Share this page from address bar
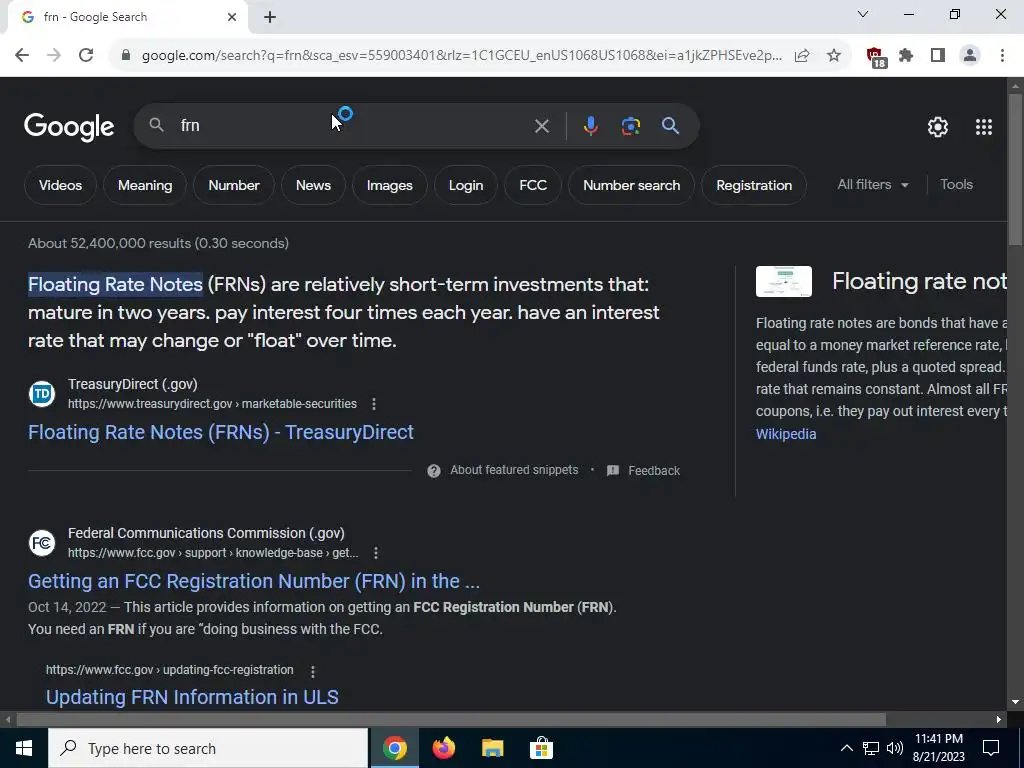Viewport: 1024px width, 768px height. tap(802, 56)
